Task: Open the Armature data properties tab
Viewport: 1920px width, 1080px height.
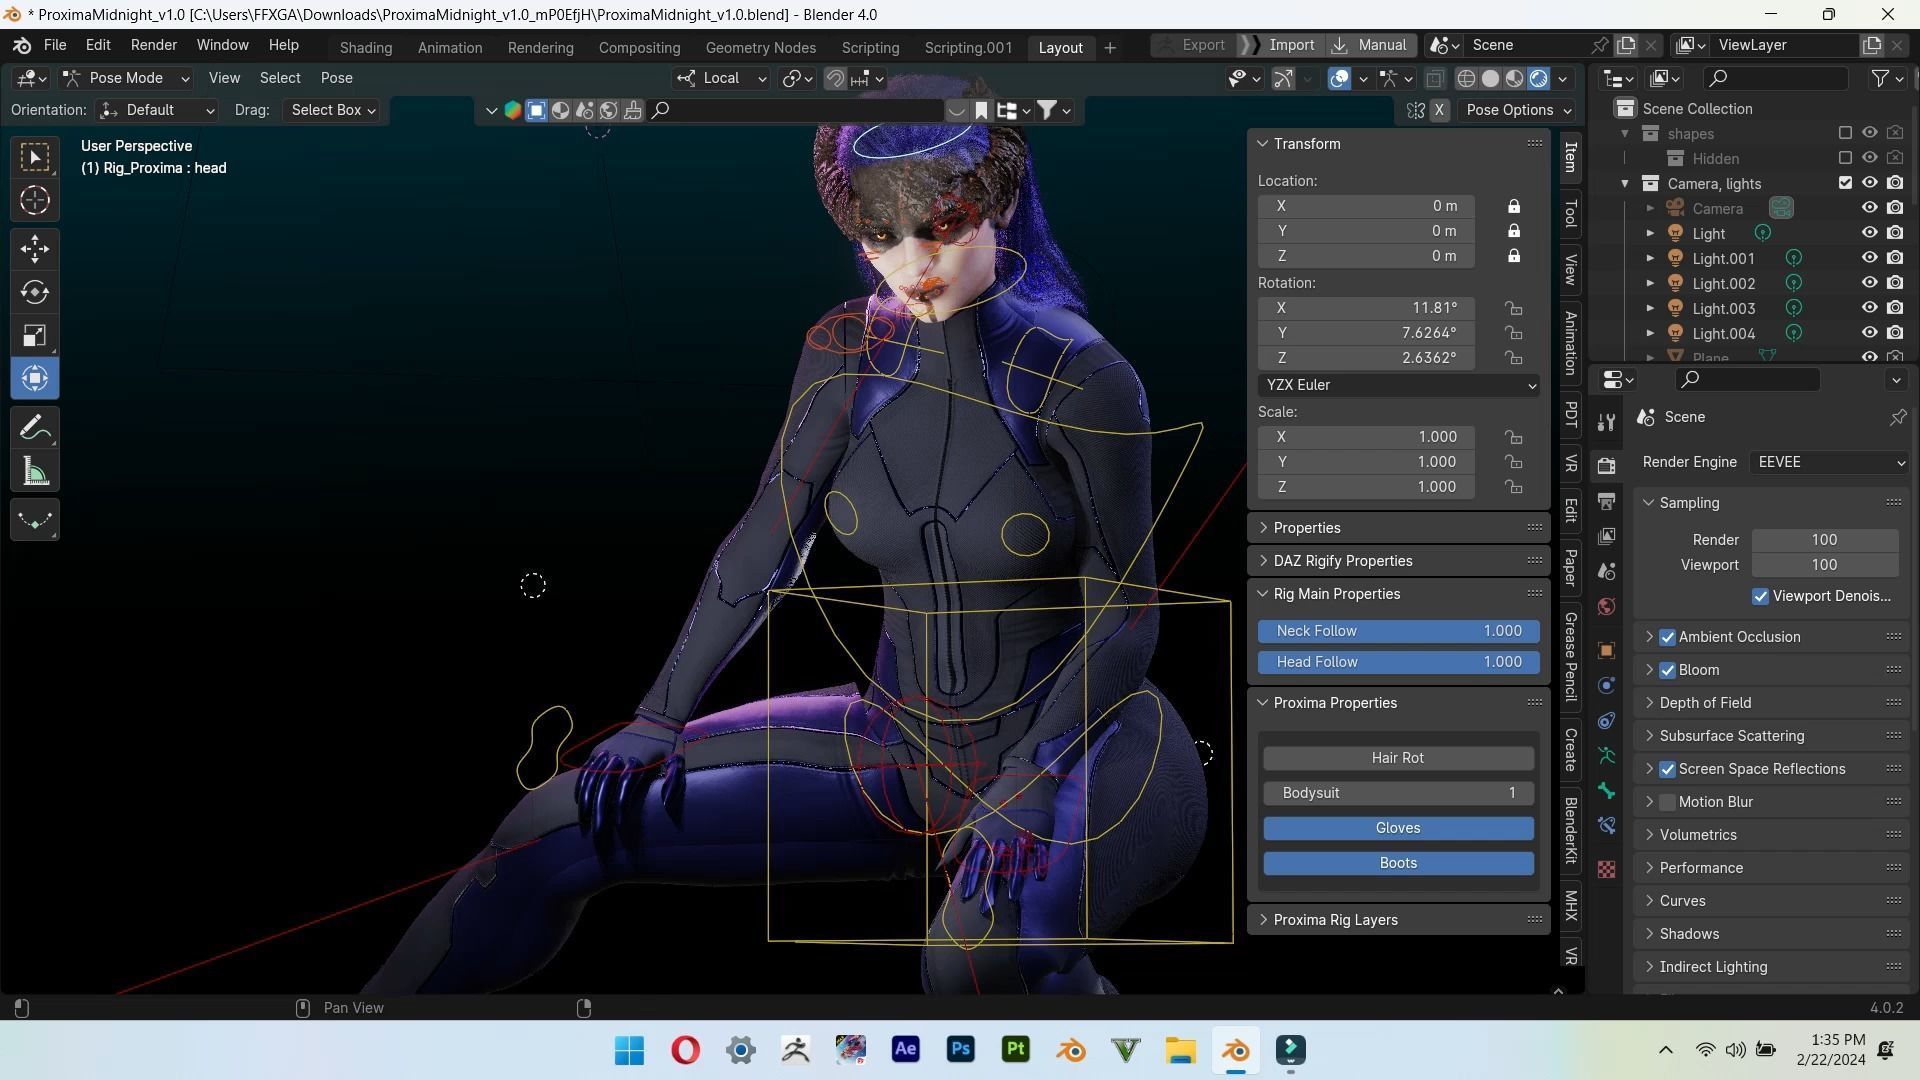Action: pyautogui.click(x=1607, y=756)
